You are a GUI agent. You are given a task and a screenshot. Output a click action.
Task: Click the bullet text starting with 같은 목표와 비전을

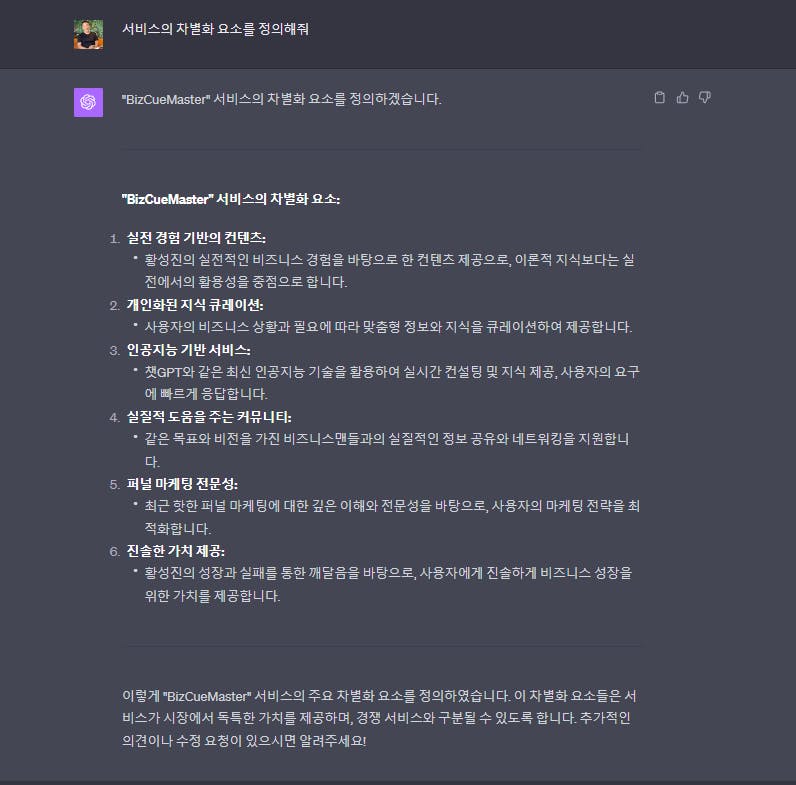click(387, 450)
